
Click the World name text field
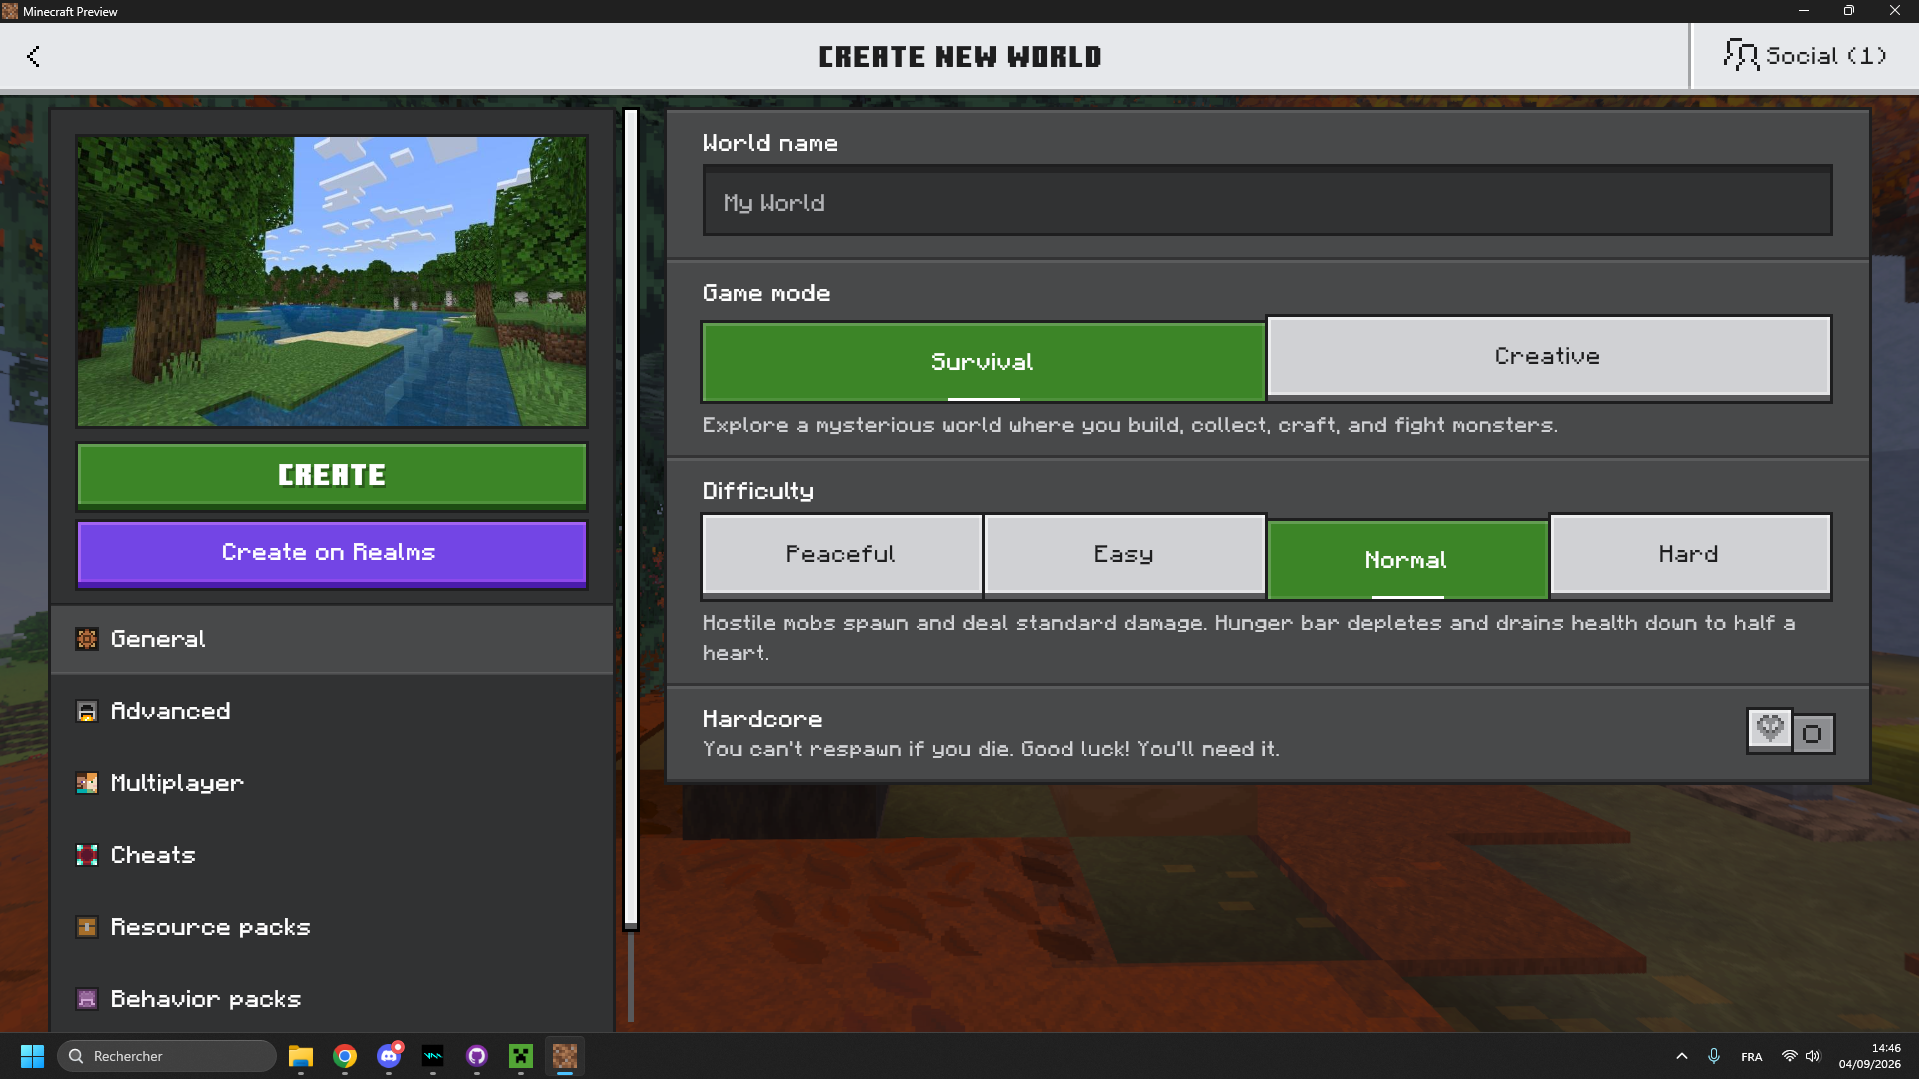click(1267, 201)
